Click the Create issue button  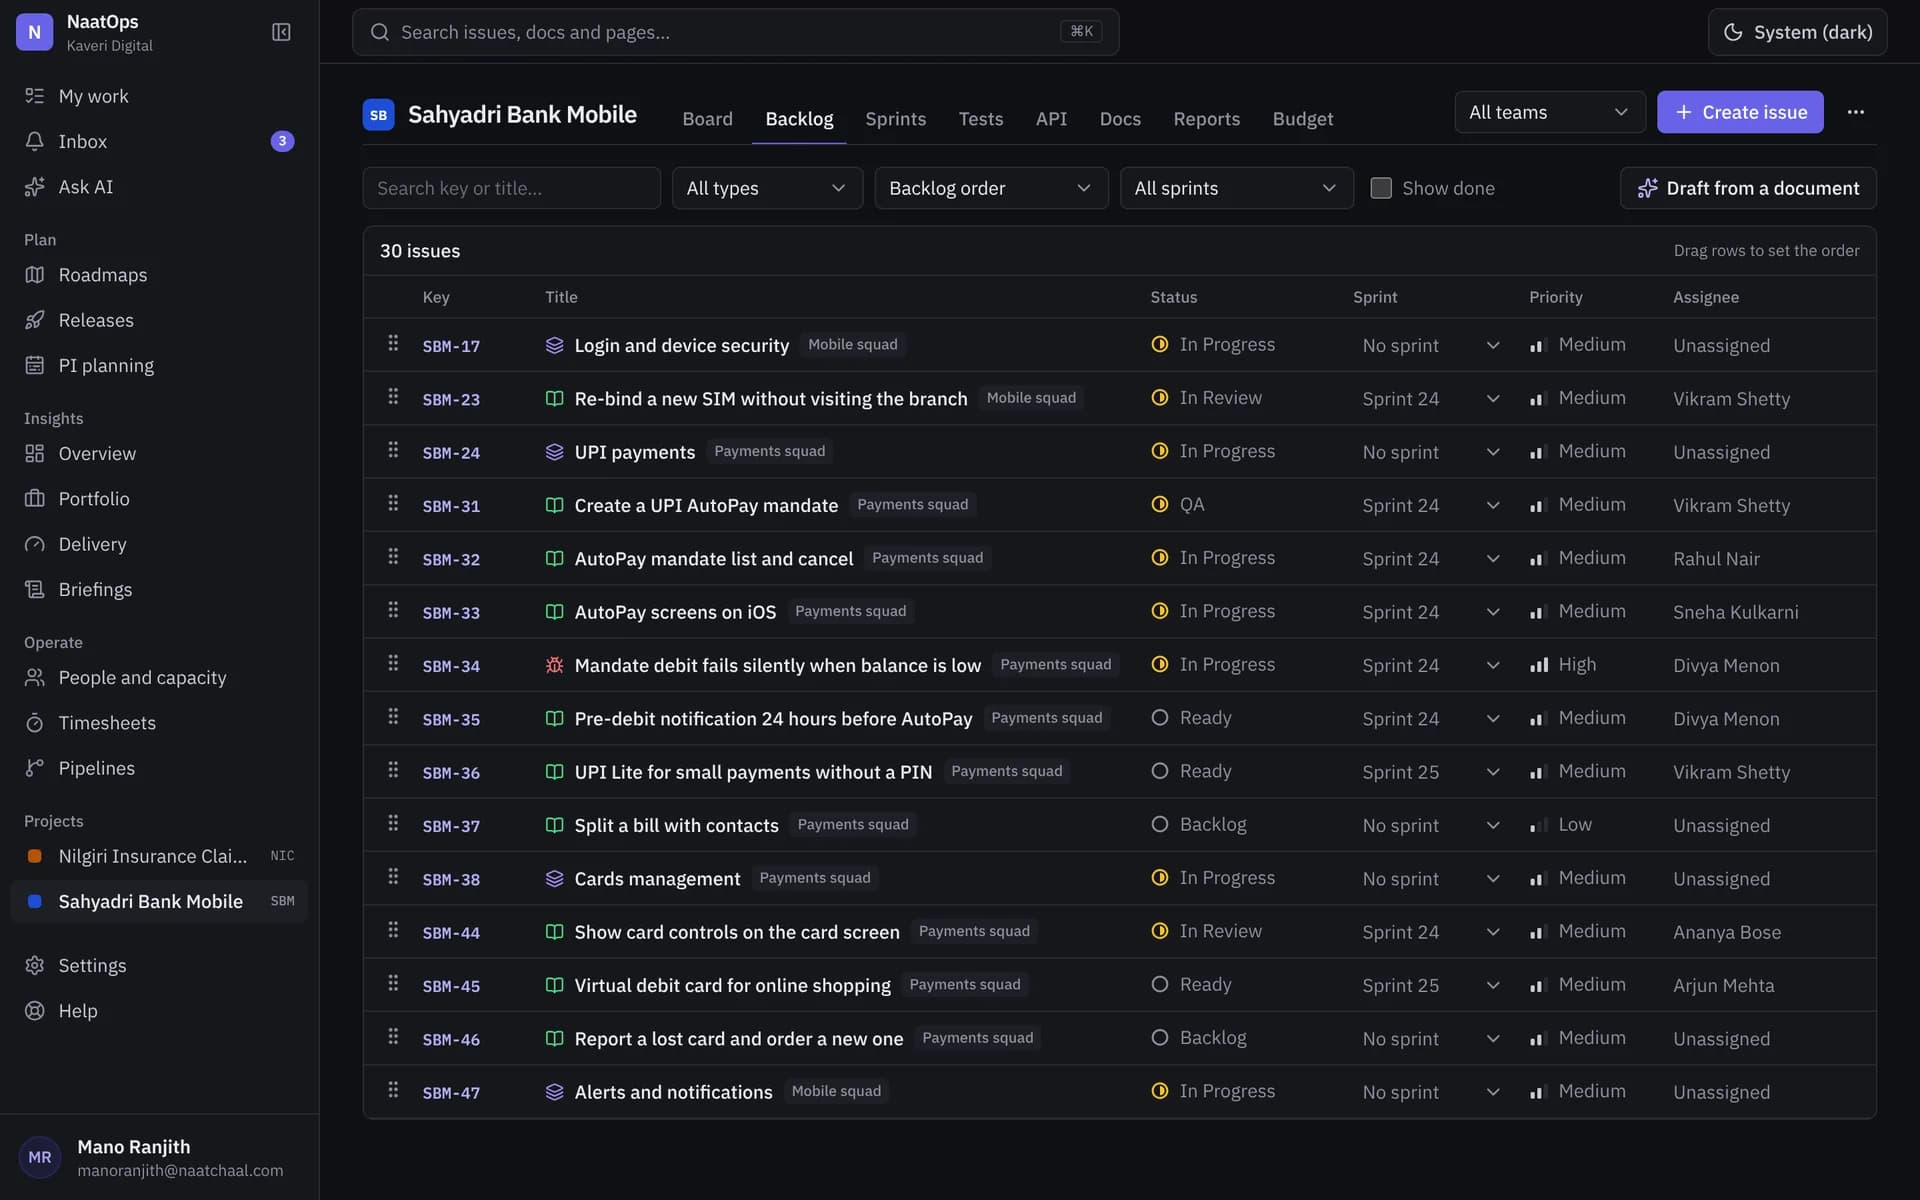pos(1740,112)
